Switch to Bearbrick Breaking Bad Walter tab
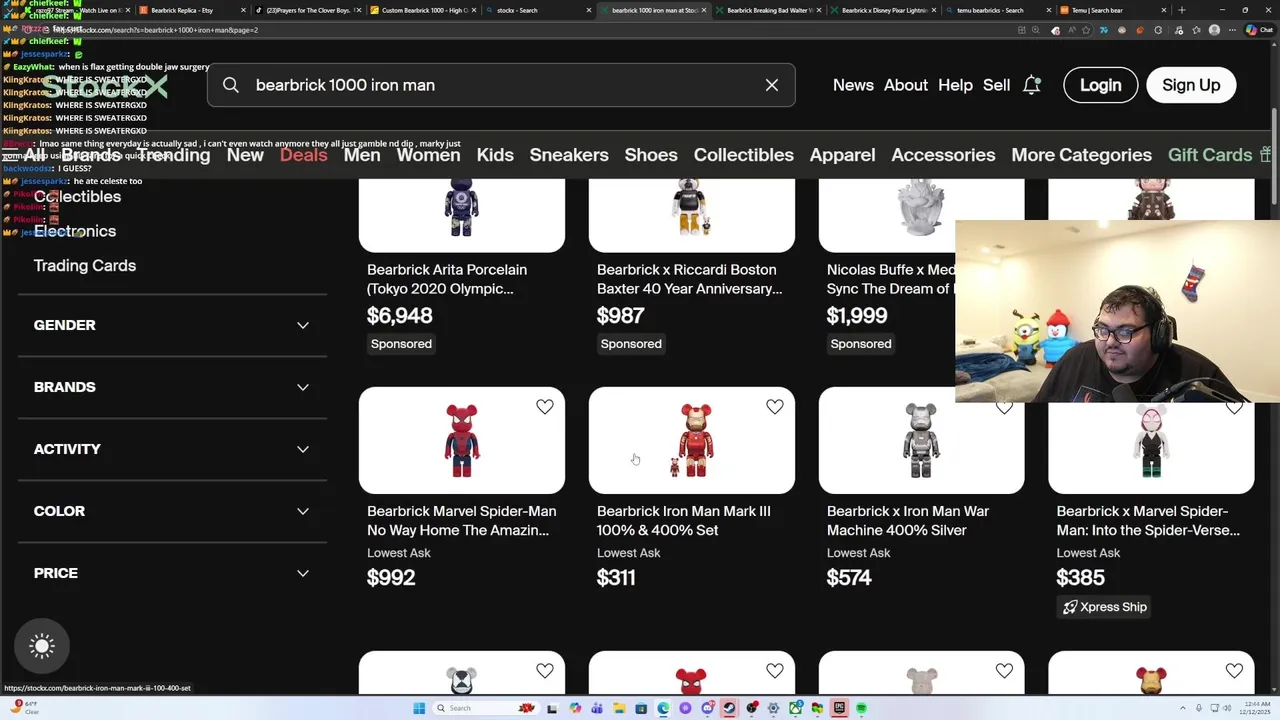 pyautogui.click(x=768, y=10)
